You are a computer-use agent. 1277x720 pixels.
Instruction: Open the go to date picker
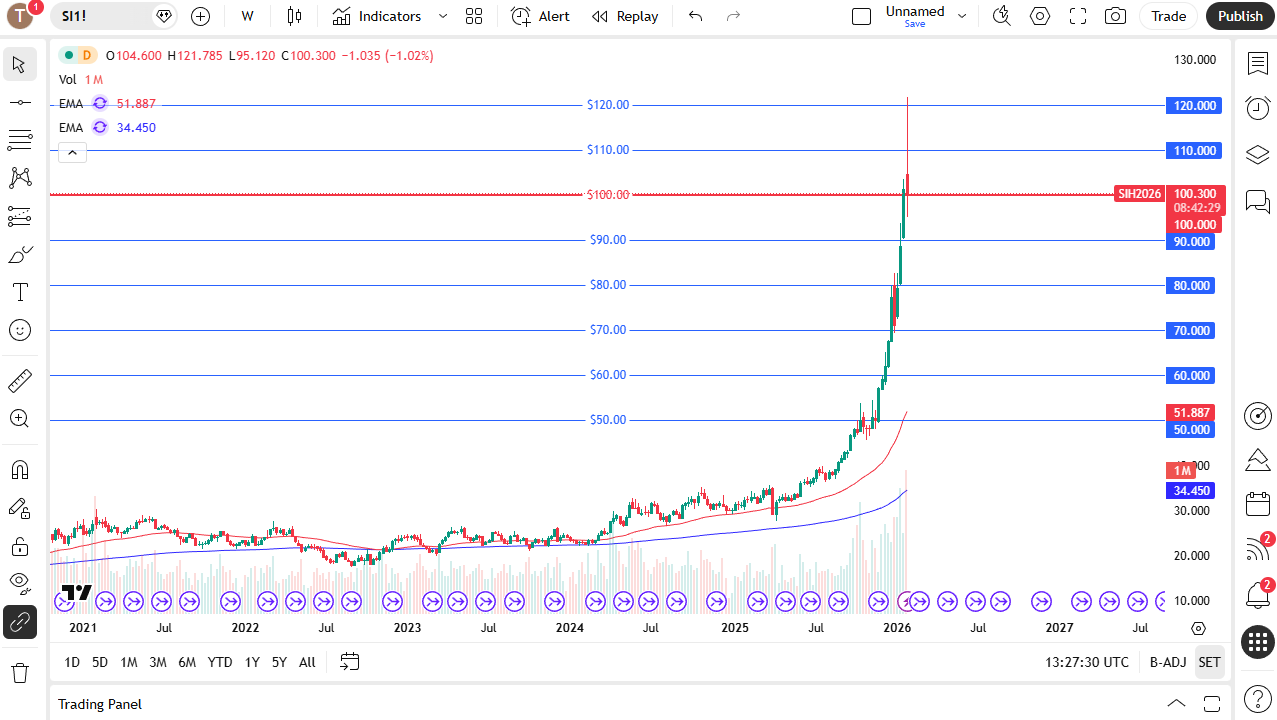pyautogui.click(x=349, y=662)
